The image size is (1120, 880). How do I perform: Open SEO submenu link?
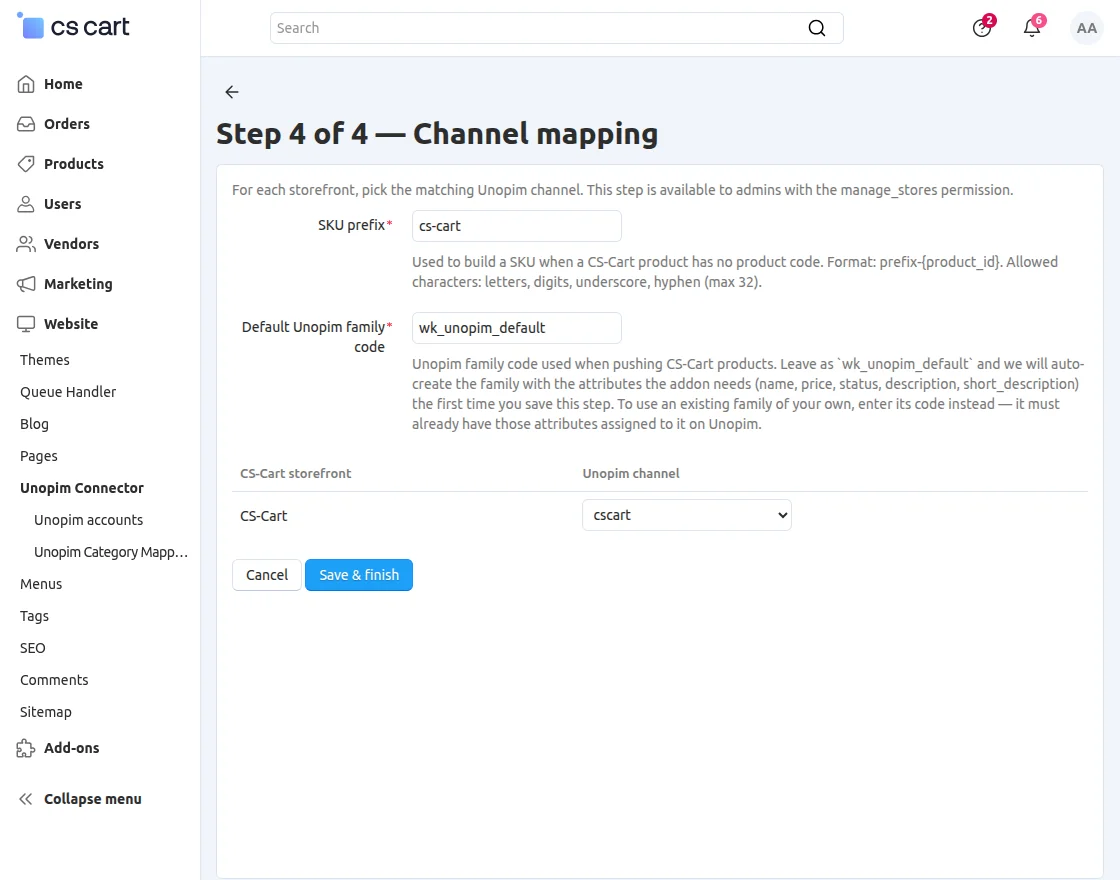tap(33, 648)
